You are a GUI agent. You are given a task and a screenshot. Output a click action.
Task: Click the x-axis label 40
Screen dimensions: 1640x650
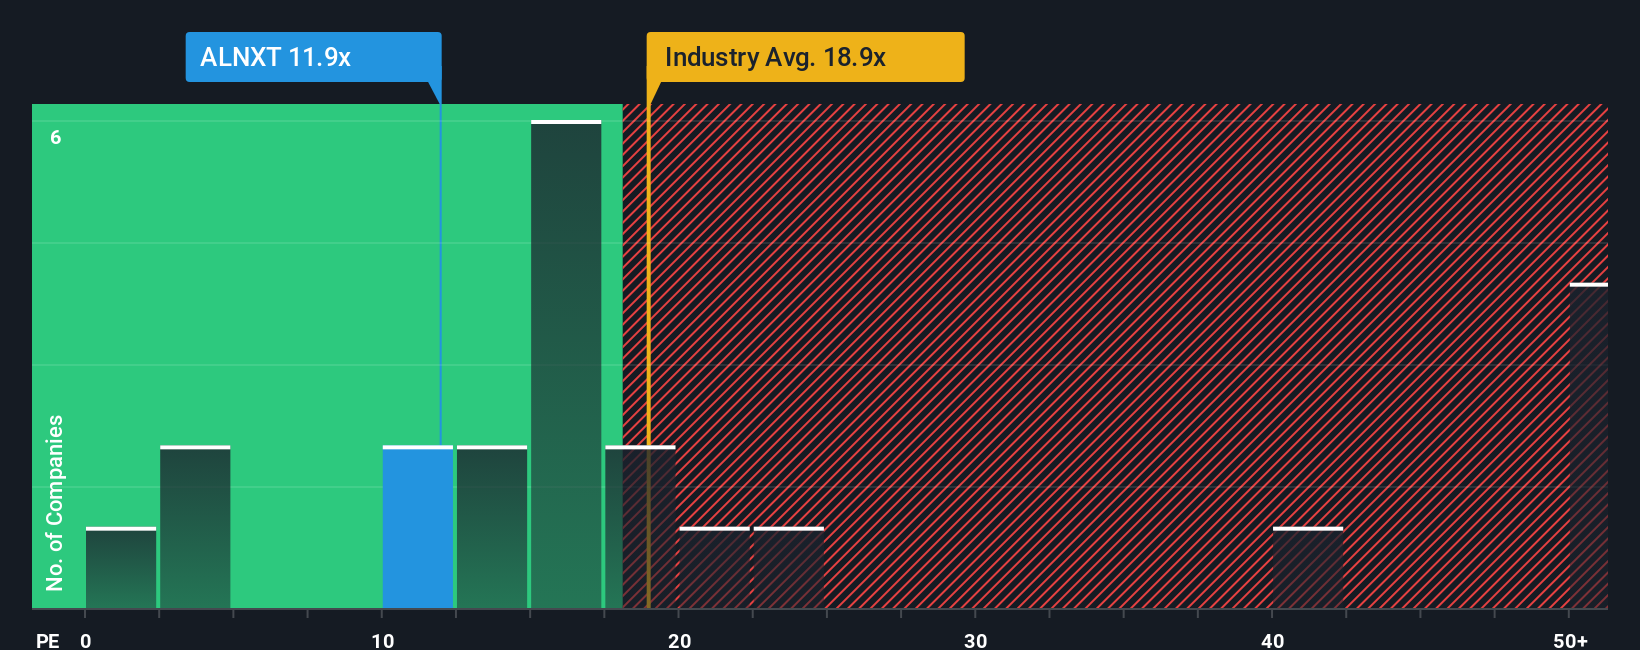point(1273,640)
